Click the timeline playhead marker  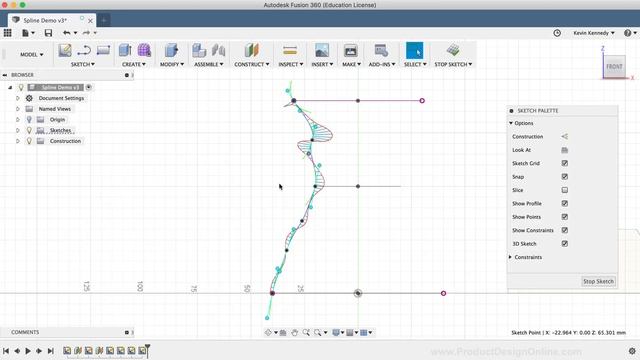[x=148, y=350]
